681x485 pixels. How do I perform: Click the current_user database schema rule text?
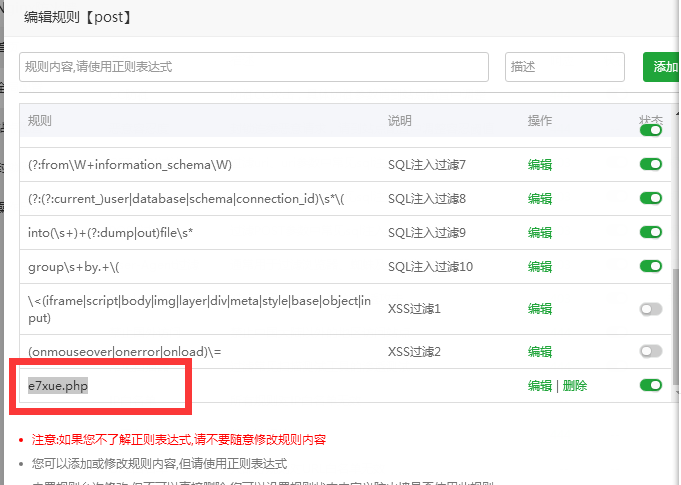coord(186,198)
